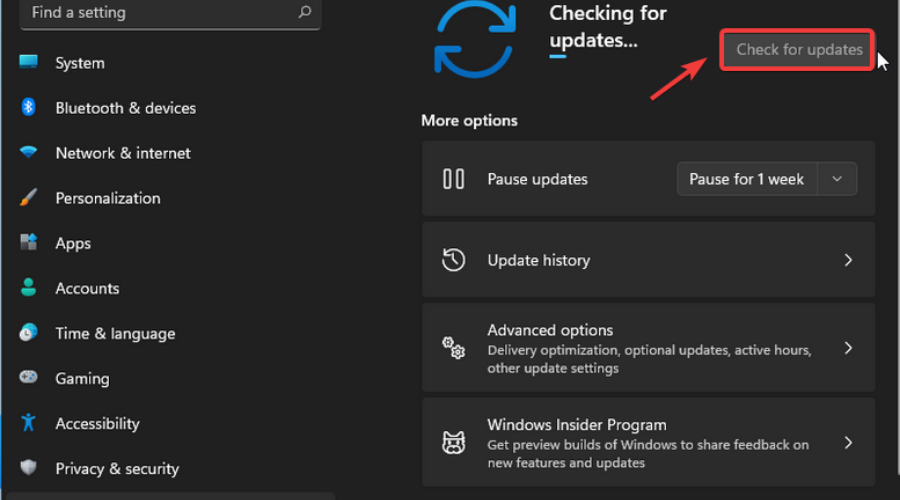Open the Accounts settings section
The image size is (900, 500).
87,288
